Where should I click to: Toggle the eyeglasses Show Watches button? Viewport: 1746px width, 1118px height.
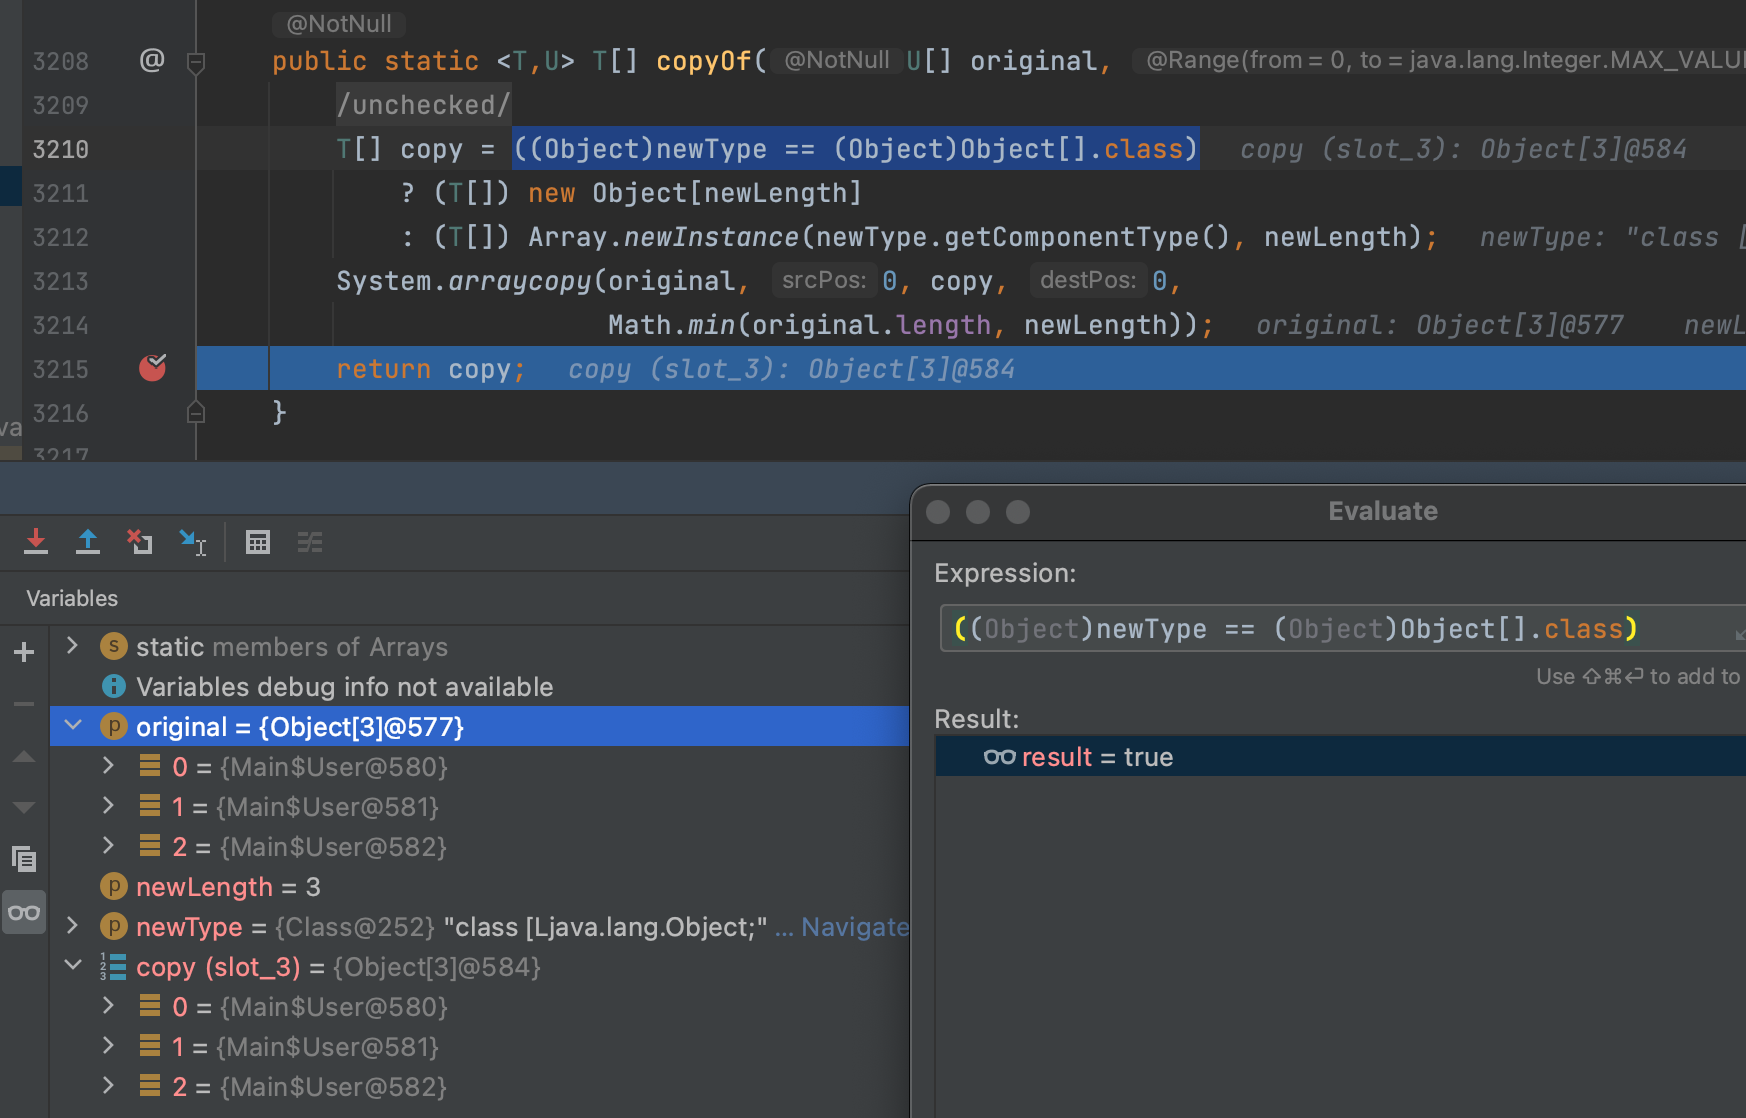[24, 912]
